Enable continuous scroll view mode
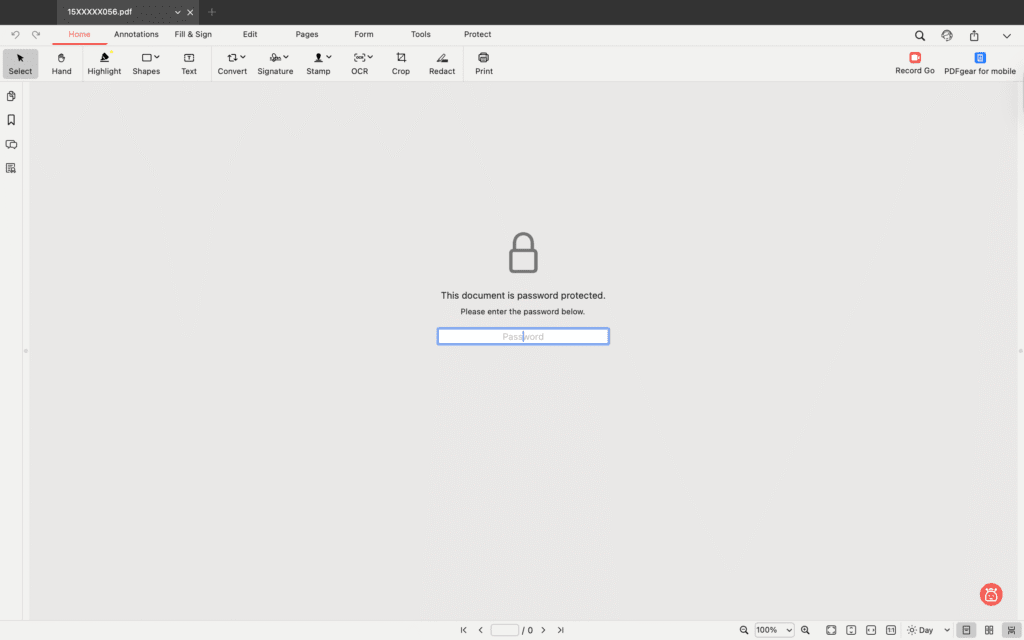The image size is (1024, 640). (1011, 630)
